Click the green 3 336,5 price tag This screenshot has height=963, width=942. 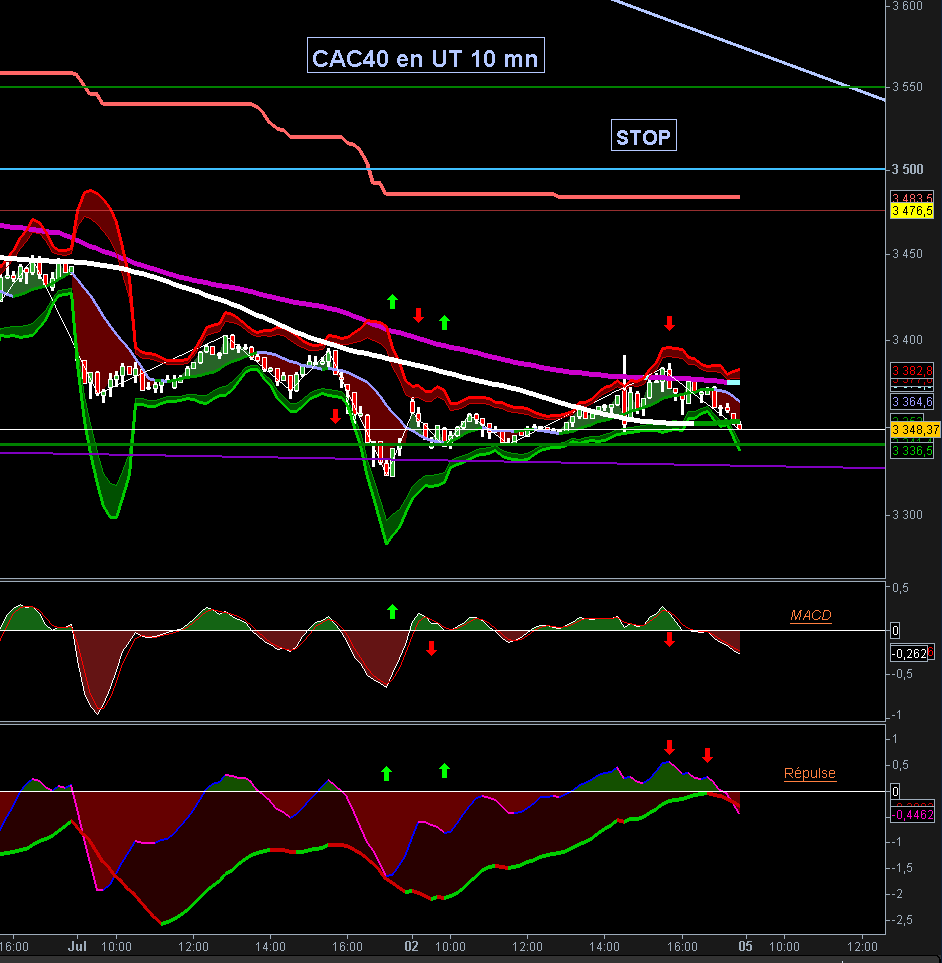(912, 451)
